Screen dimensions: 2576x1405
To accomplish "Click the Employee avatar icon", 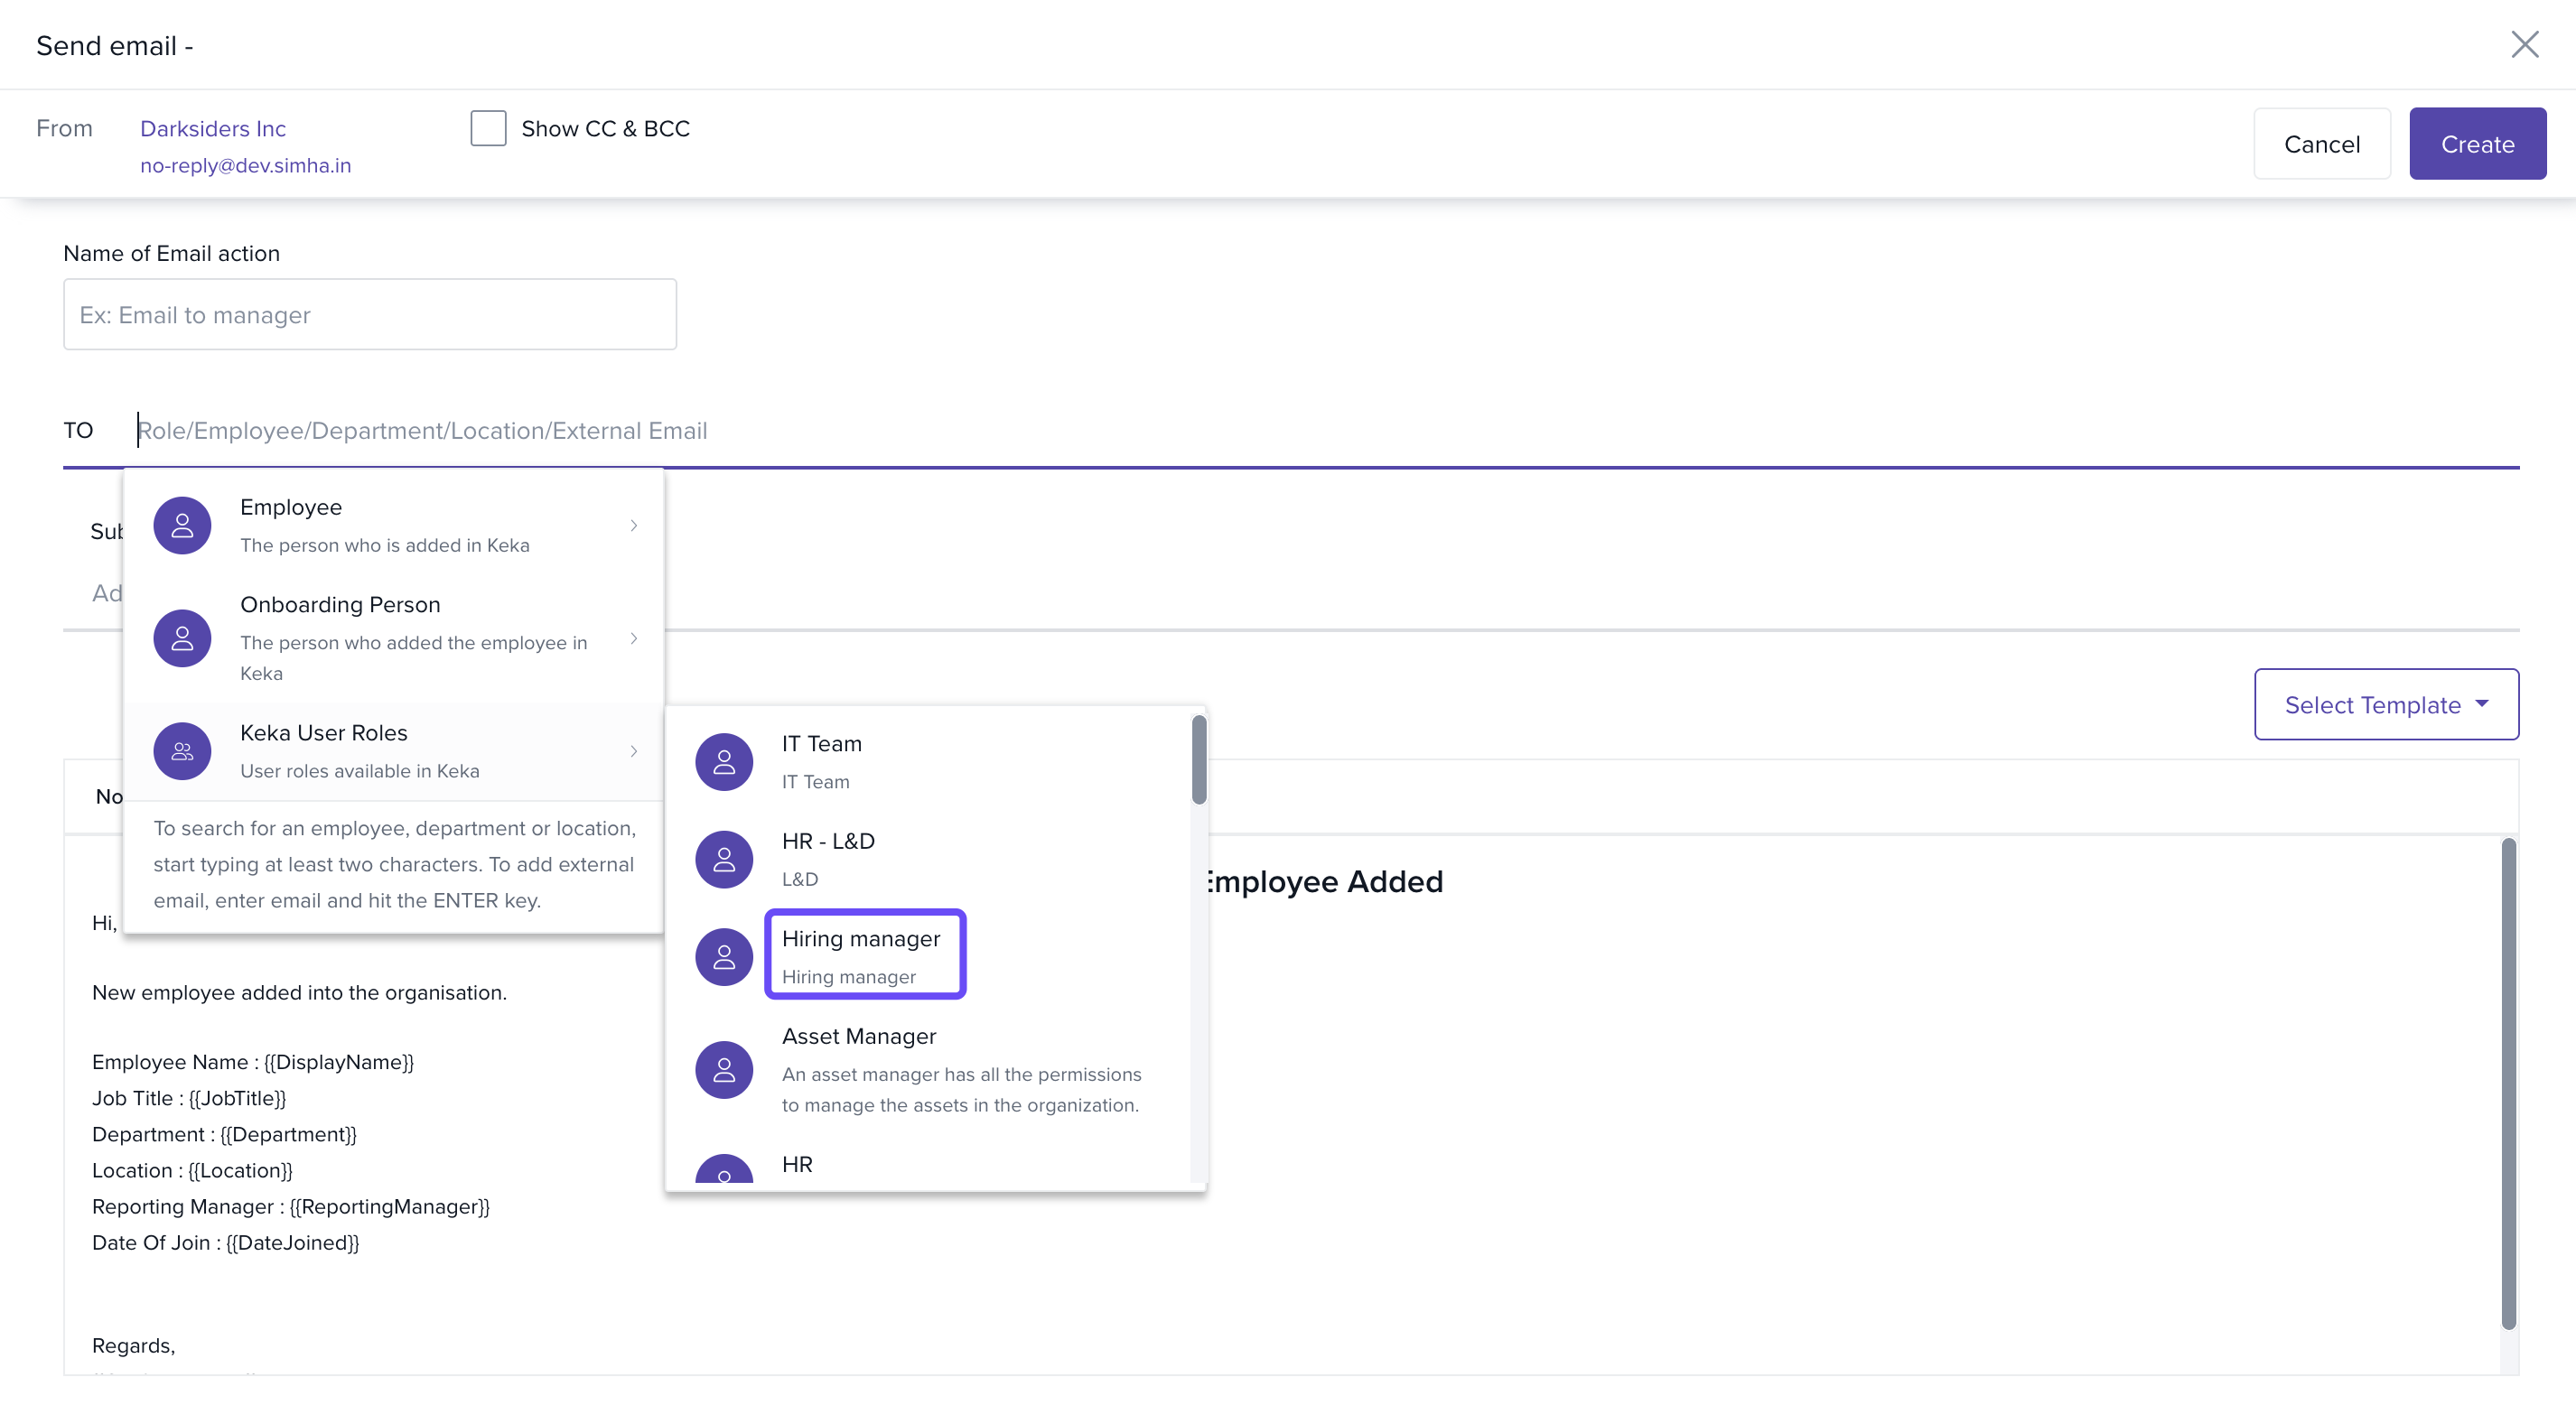I will click(182, 525).
